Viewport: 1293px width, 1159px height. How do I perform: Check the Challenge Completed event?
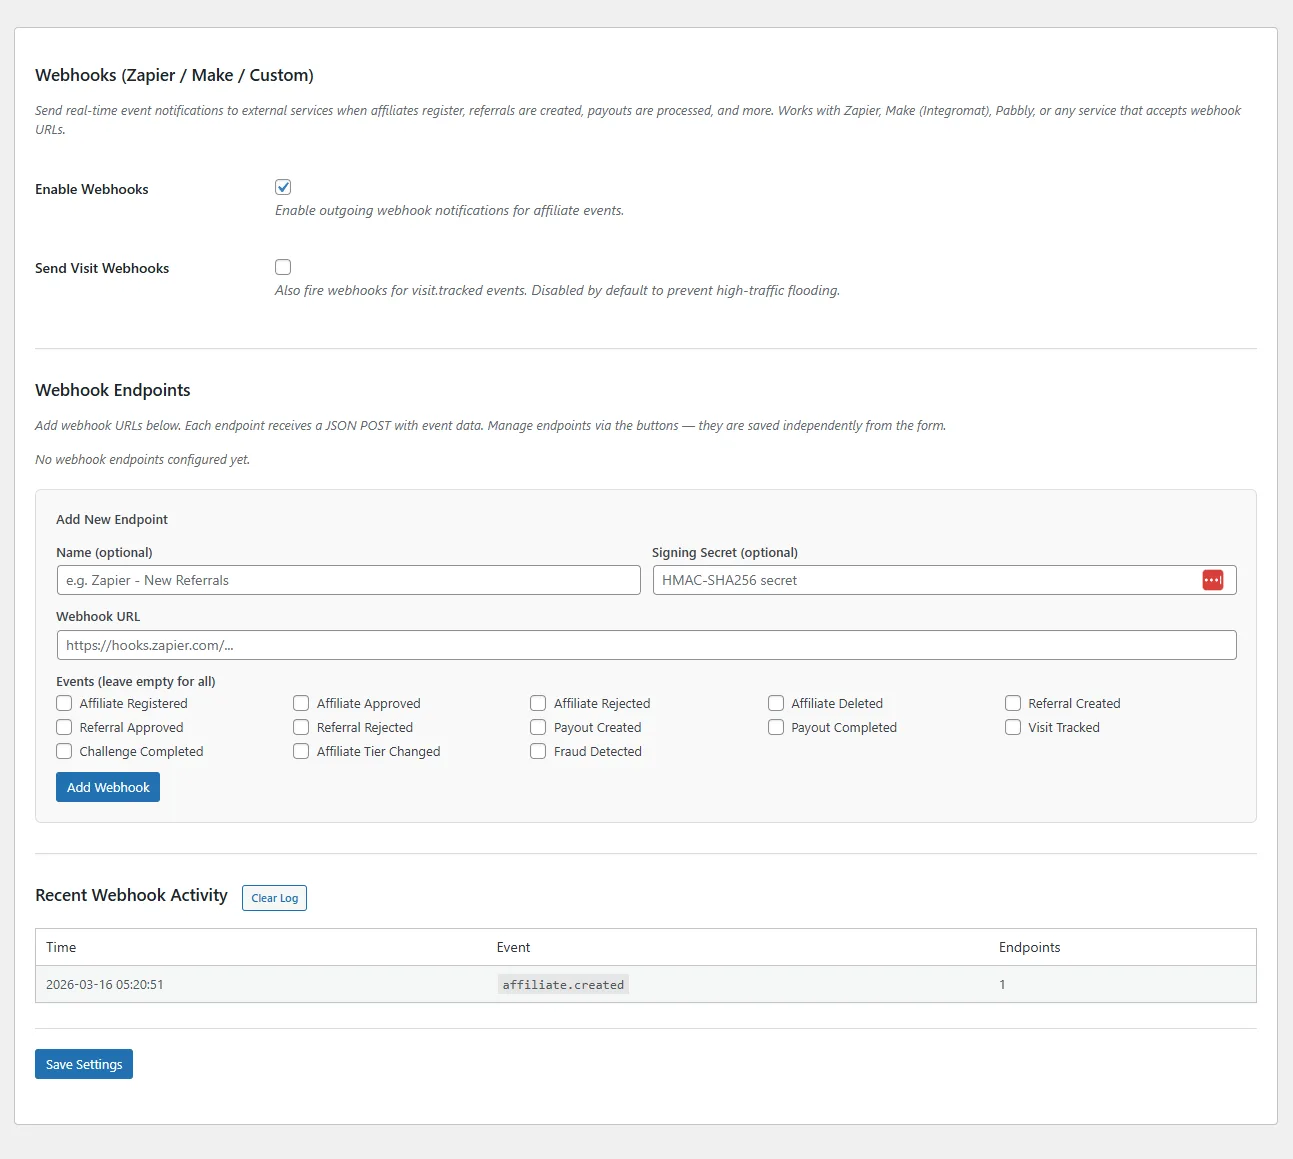pos(64,751)
